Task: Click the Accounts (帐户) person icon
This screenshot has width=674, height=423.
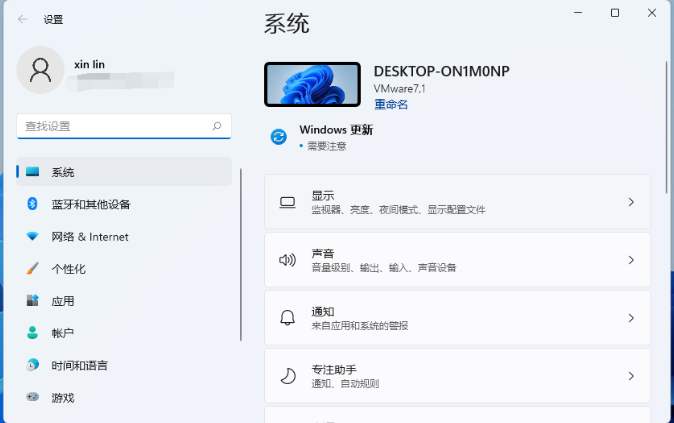Action: [x=32, y=333]
